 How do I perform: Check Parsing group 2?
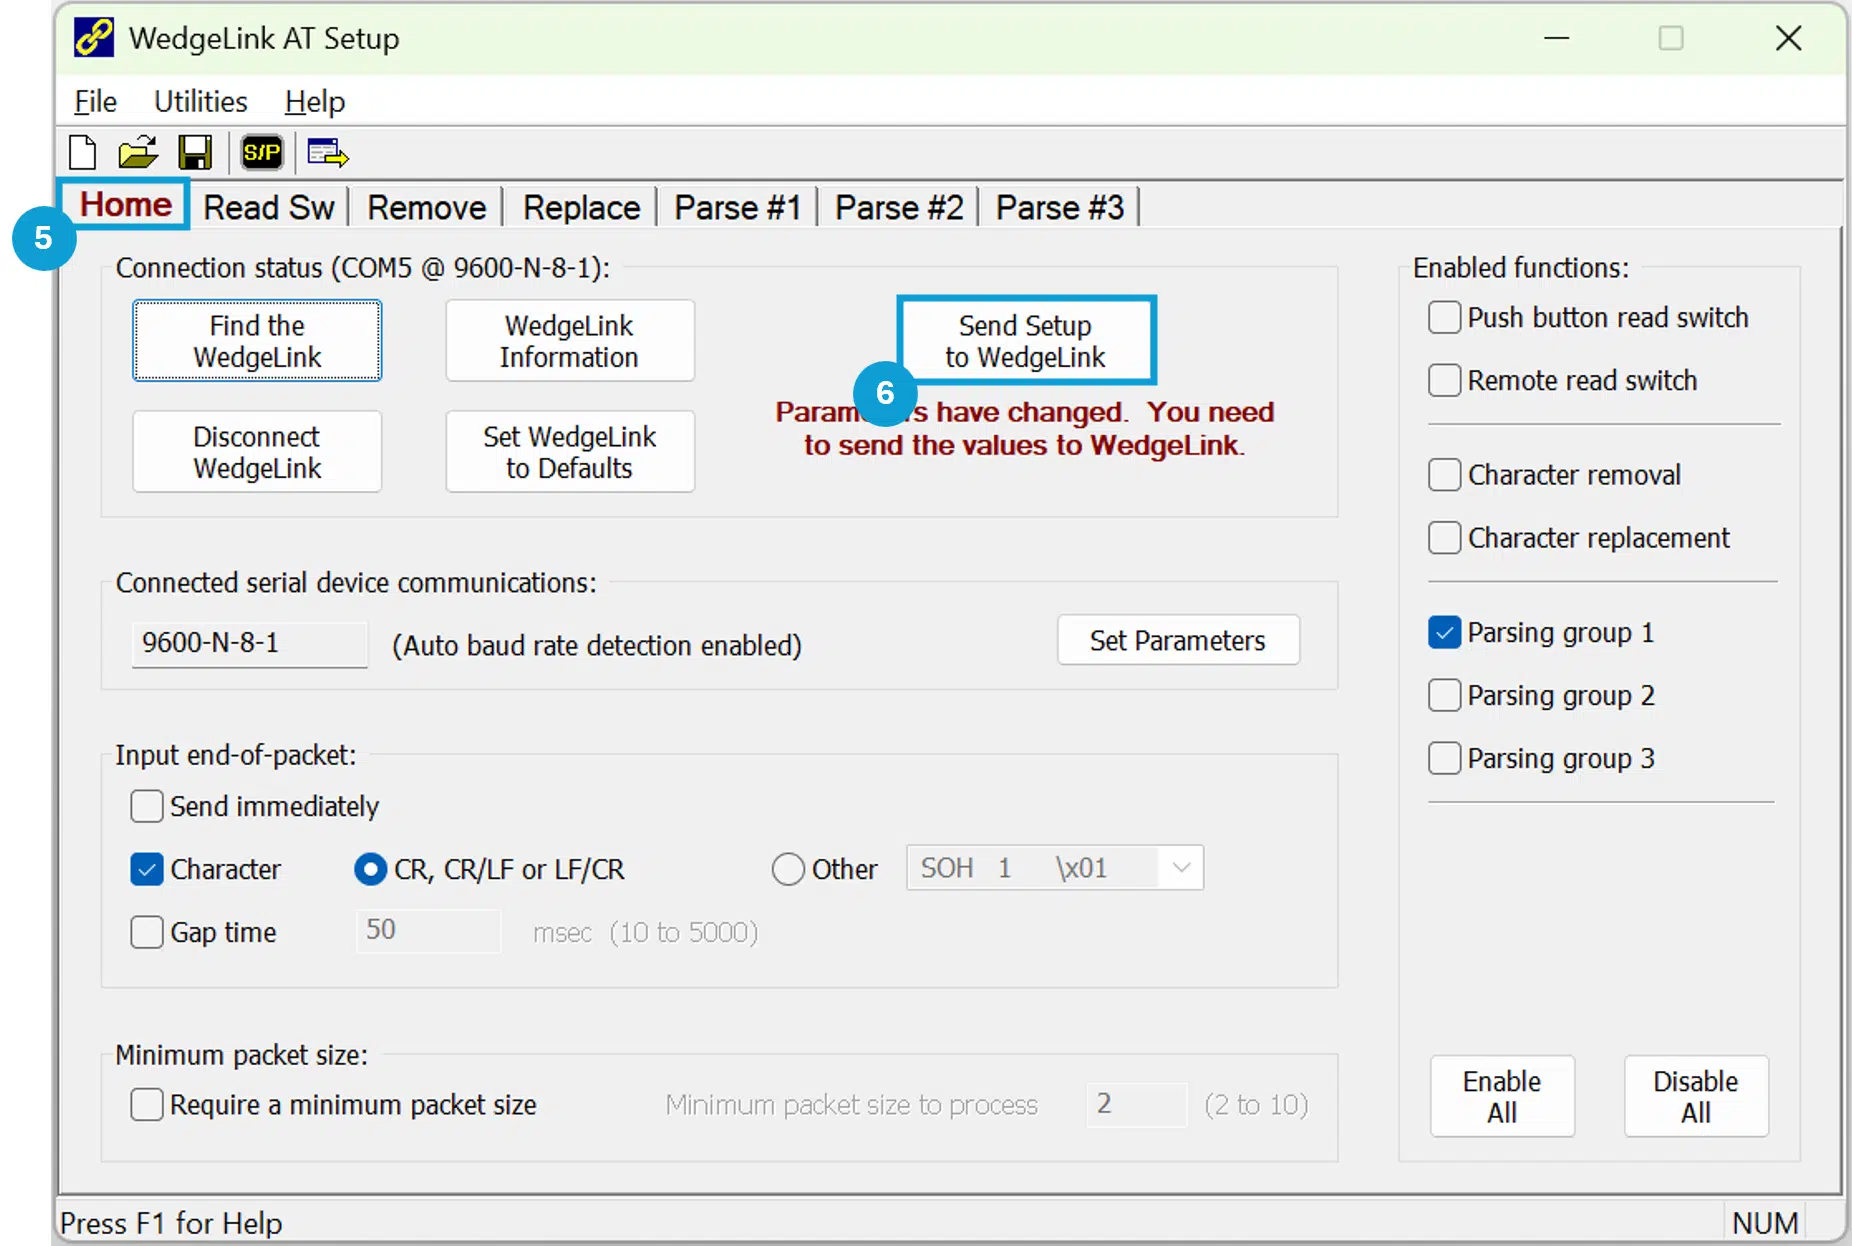click(1444, 695)
